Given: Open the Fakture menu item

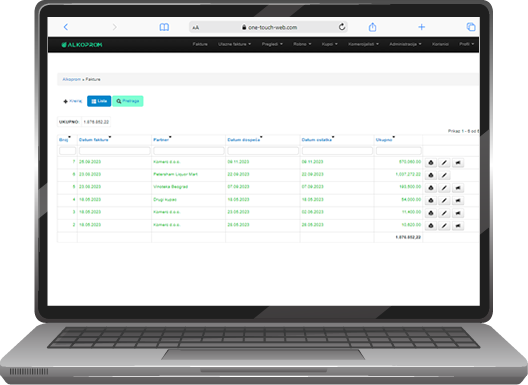Looking at the screenshot, I should pos(200,44).
